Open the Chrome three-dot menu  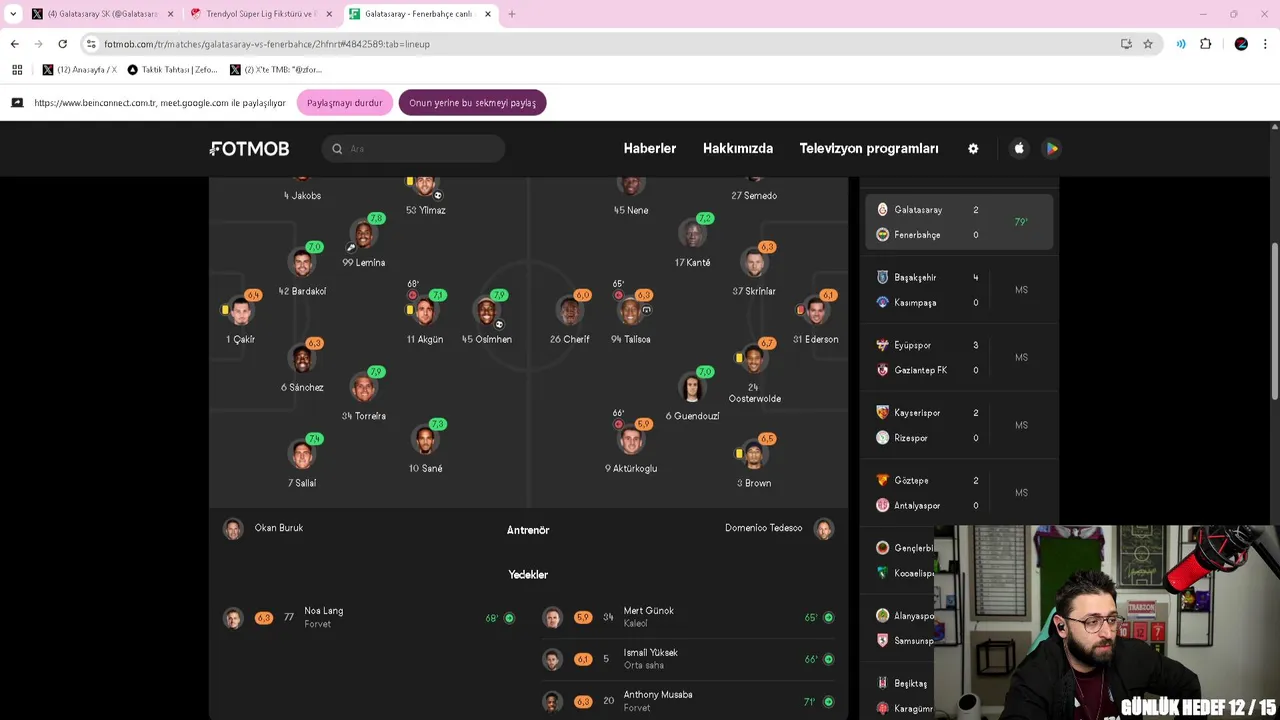(x=1266, y=44)
